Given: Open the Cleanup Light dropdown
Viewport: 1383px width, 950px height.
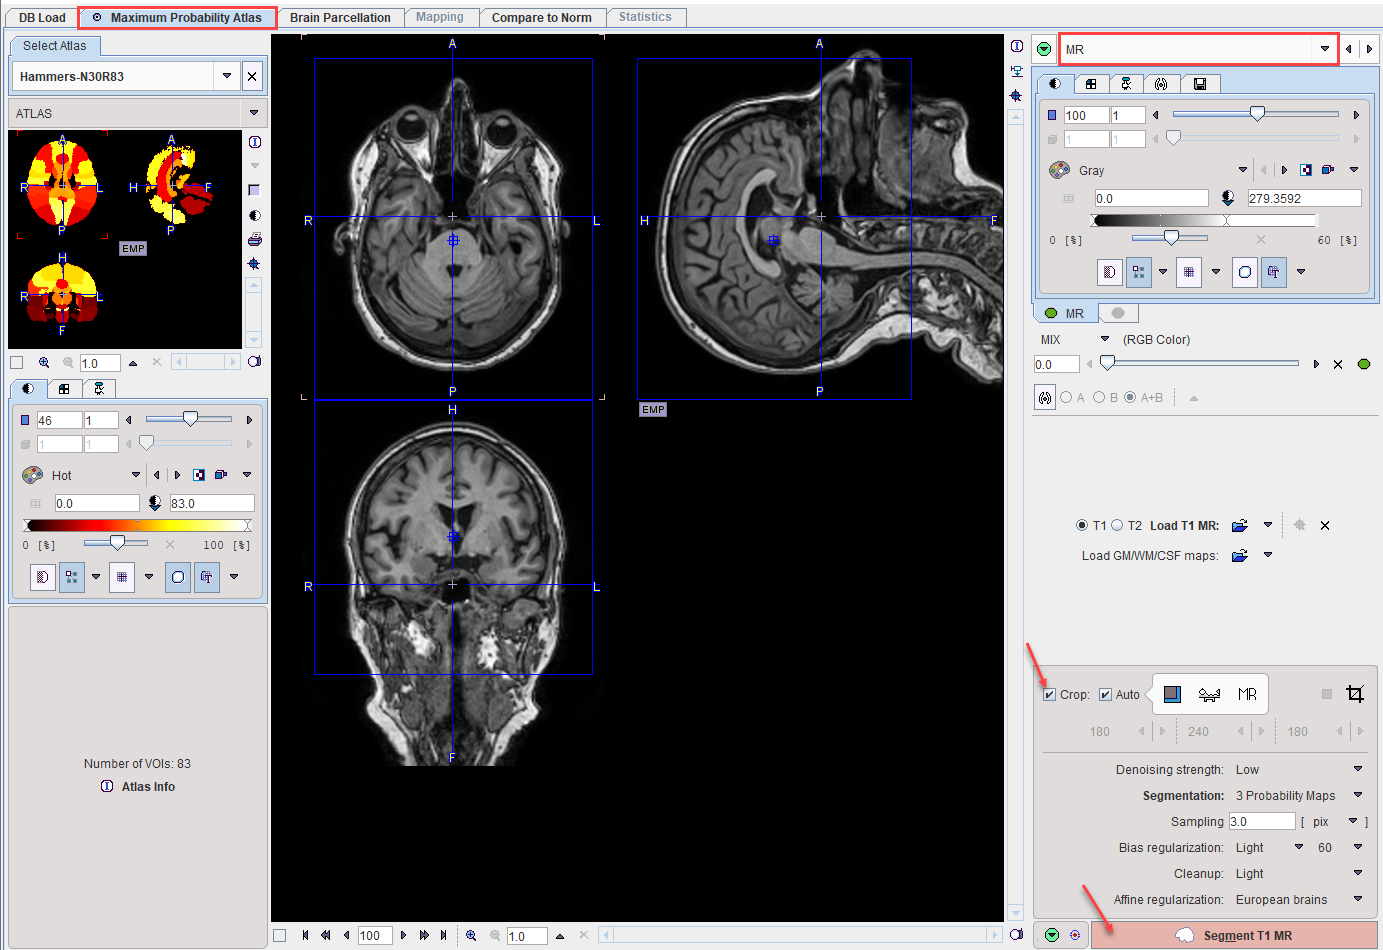Looking at the screenshot, I should [x=1358, y=873].
